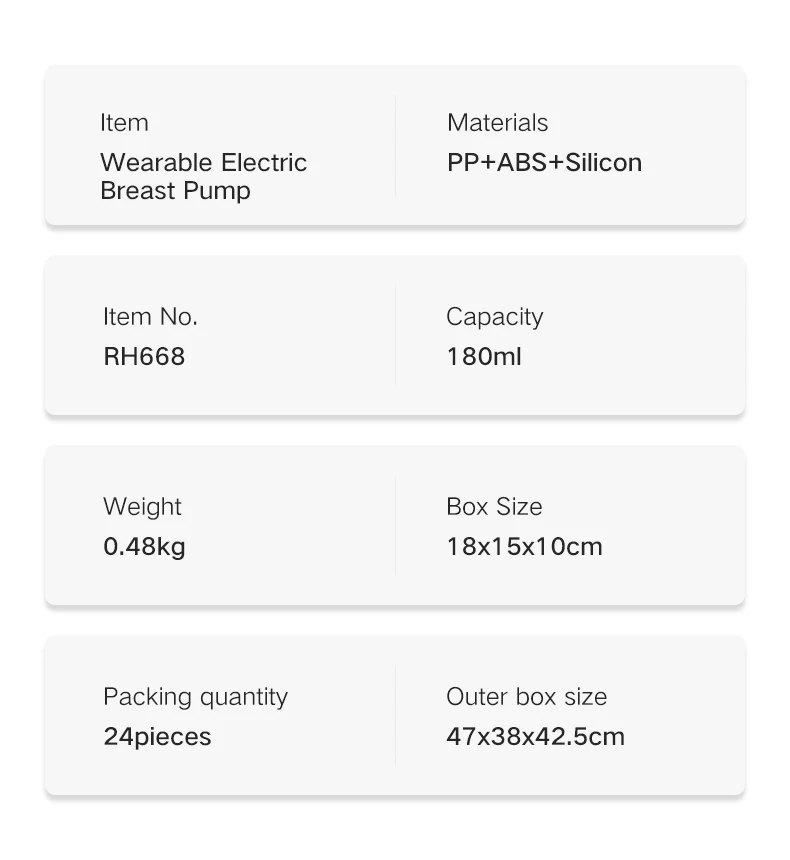Select the "24pieces" quantity value

tap(157, 737)
